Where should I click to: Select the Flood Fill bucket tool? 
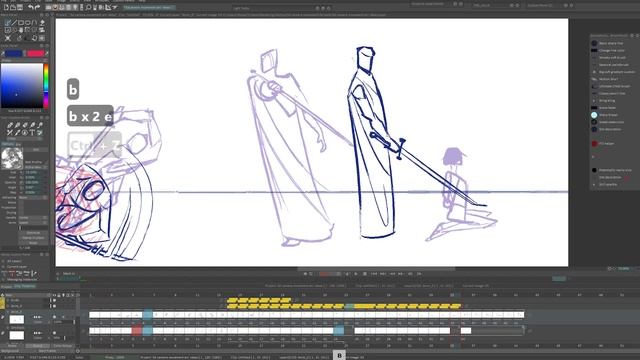click(x=42, y=23)
